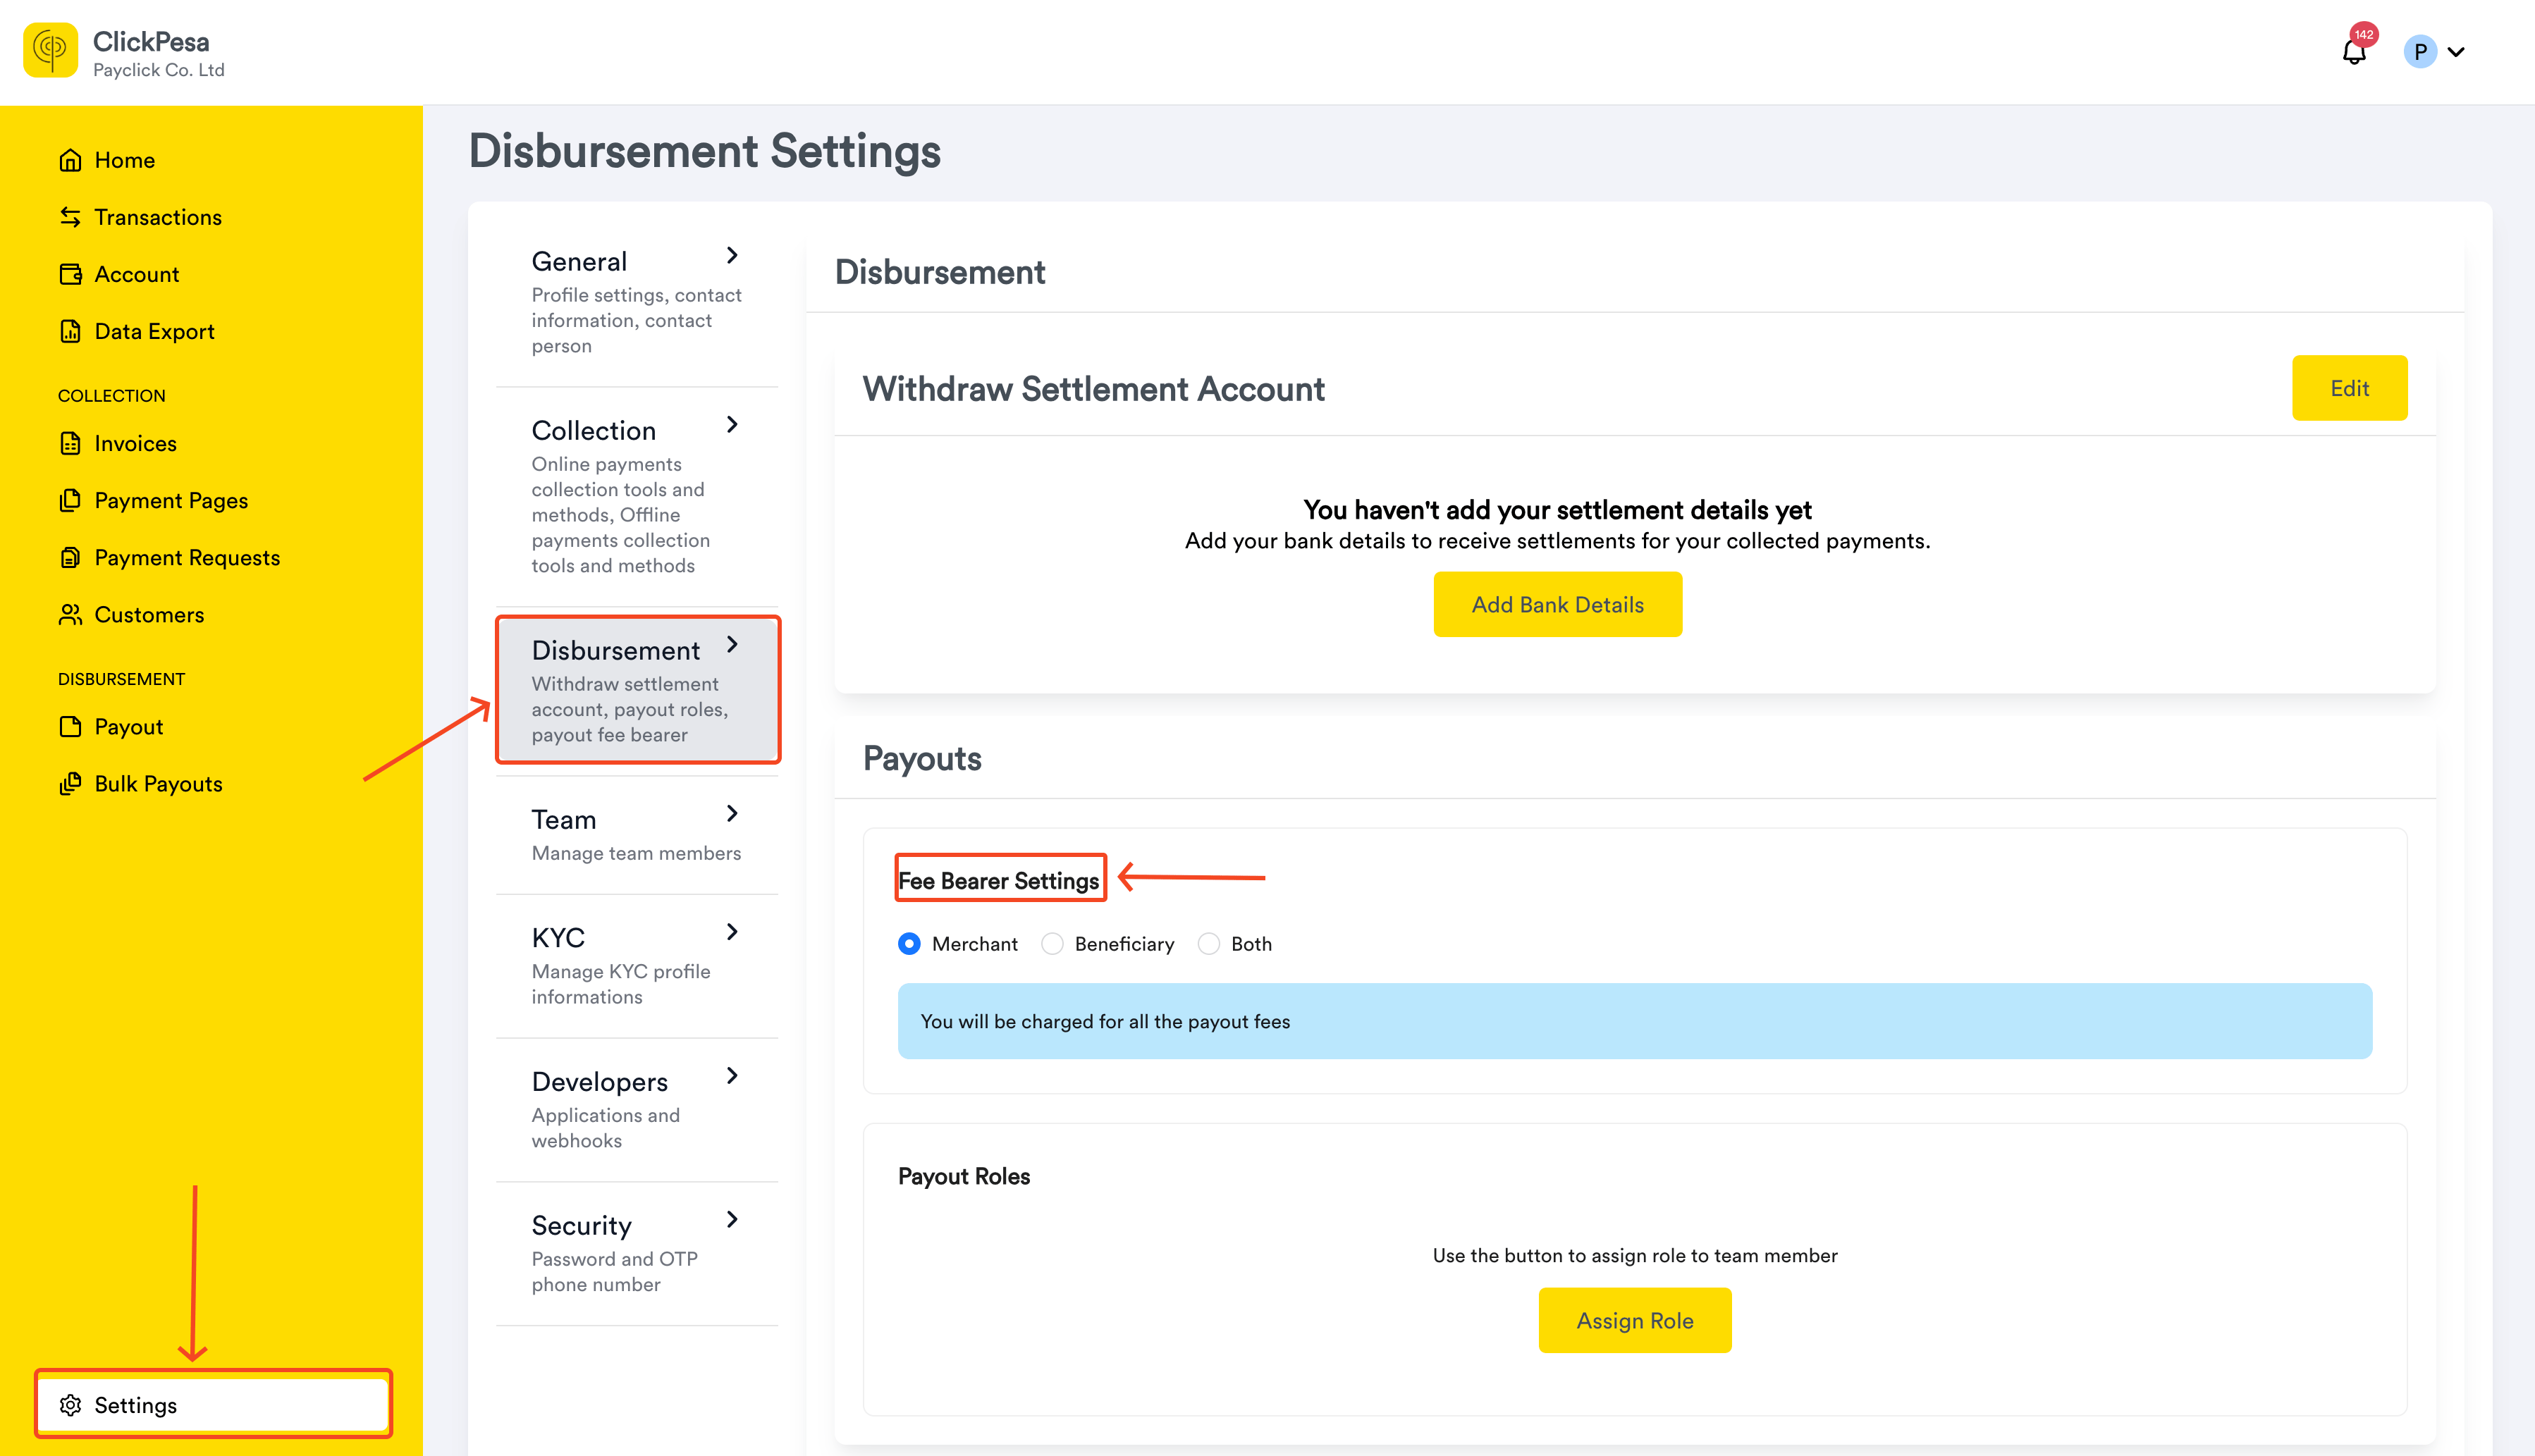Click the 142 notification badge
This screenshot has height=1456, width=2535.
pyautogui.click(x=2363, y=34)
